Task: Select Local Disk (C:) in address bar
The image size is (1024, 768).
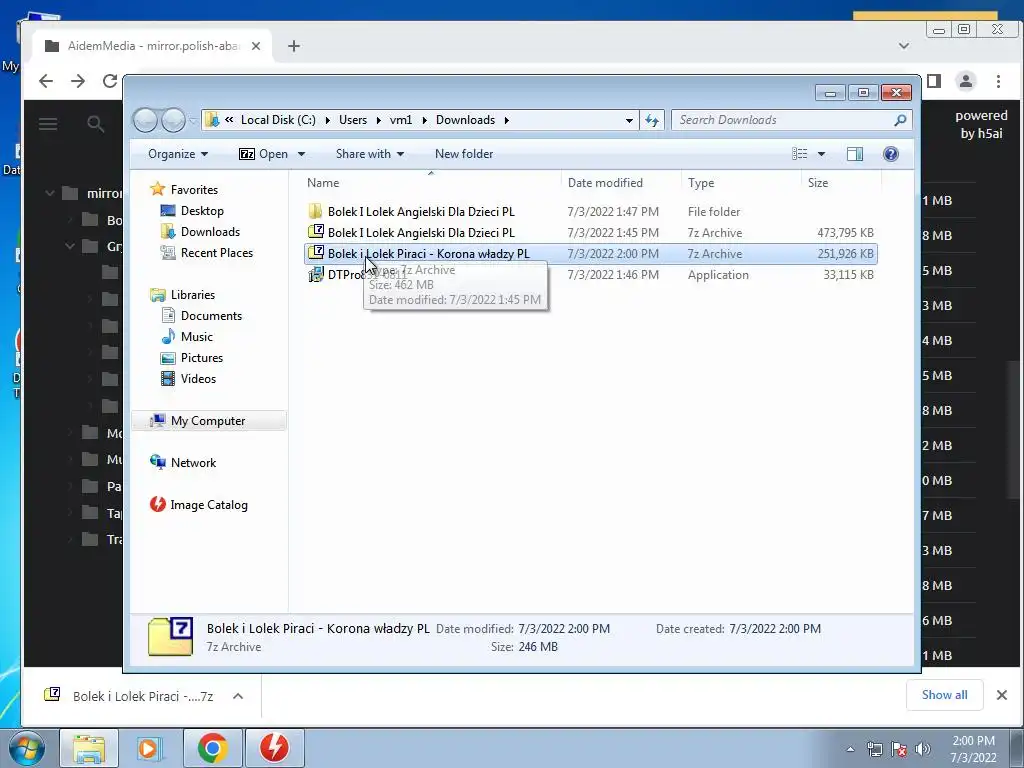Action: coord(278,120)
